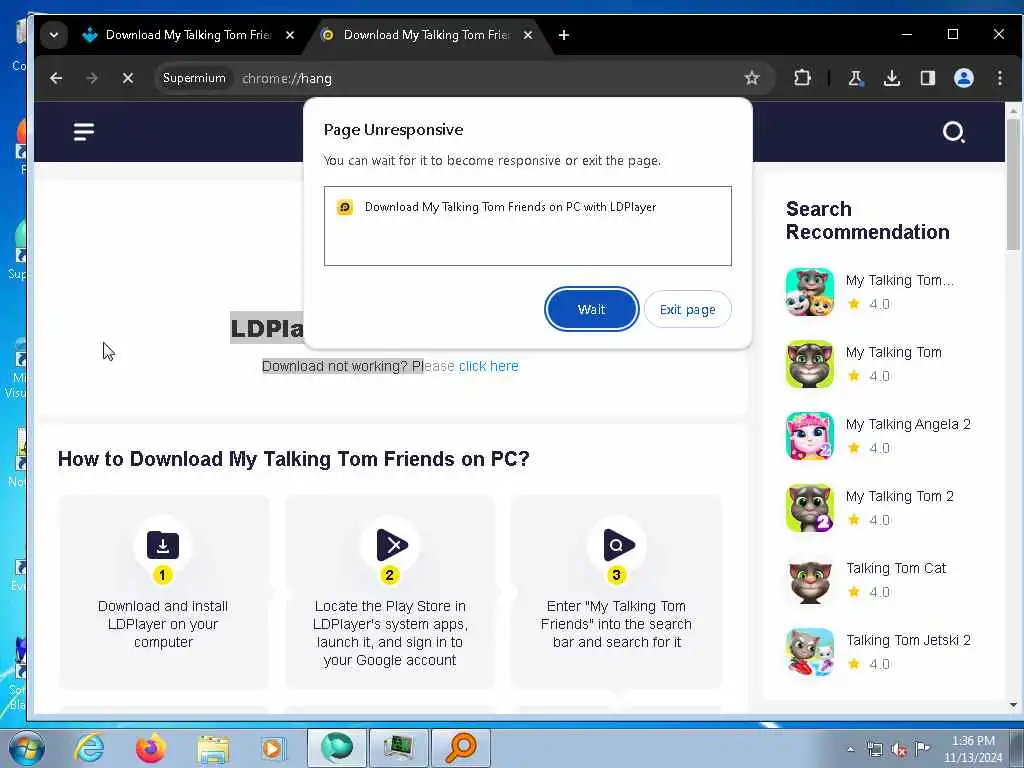Open My Talking Tom... recommendation thumbnail
The height and width of the screenshot is (768, 1024).
click(x=810, y=292)
